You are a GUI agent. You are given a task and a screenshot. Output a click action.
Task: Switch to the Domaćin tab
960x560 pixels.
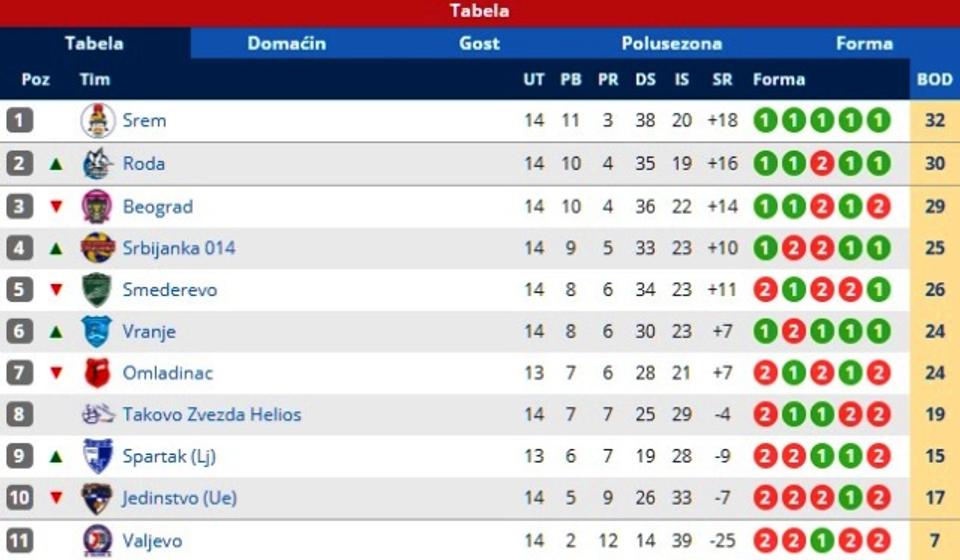(x=287, y=43)
